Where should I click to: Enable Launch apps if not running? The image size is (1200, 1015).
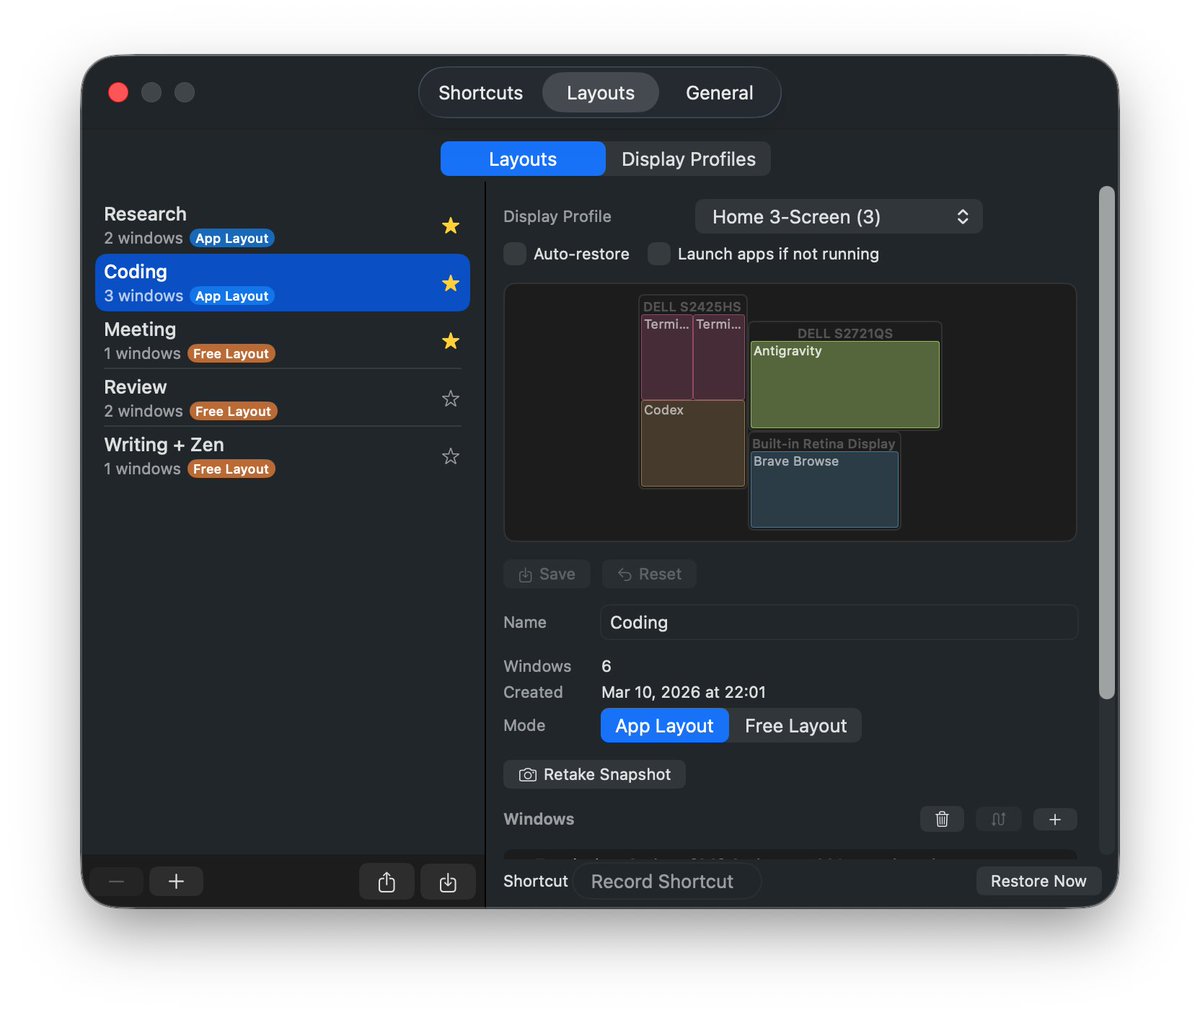tap(659, 254)
